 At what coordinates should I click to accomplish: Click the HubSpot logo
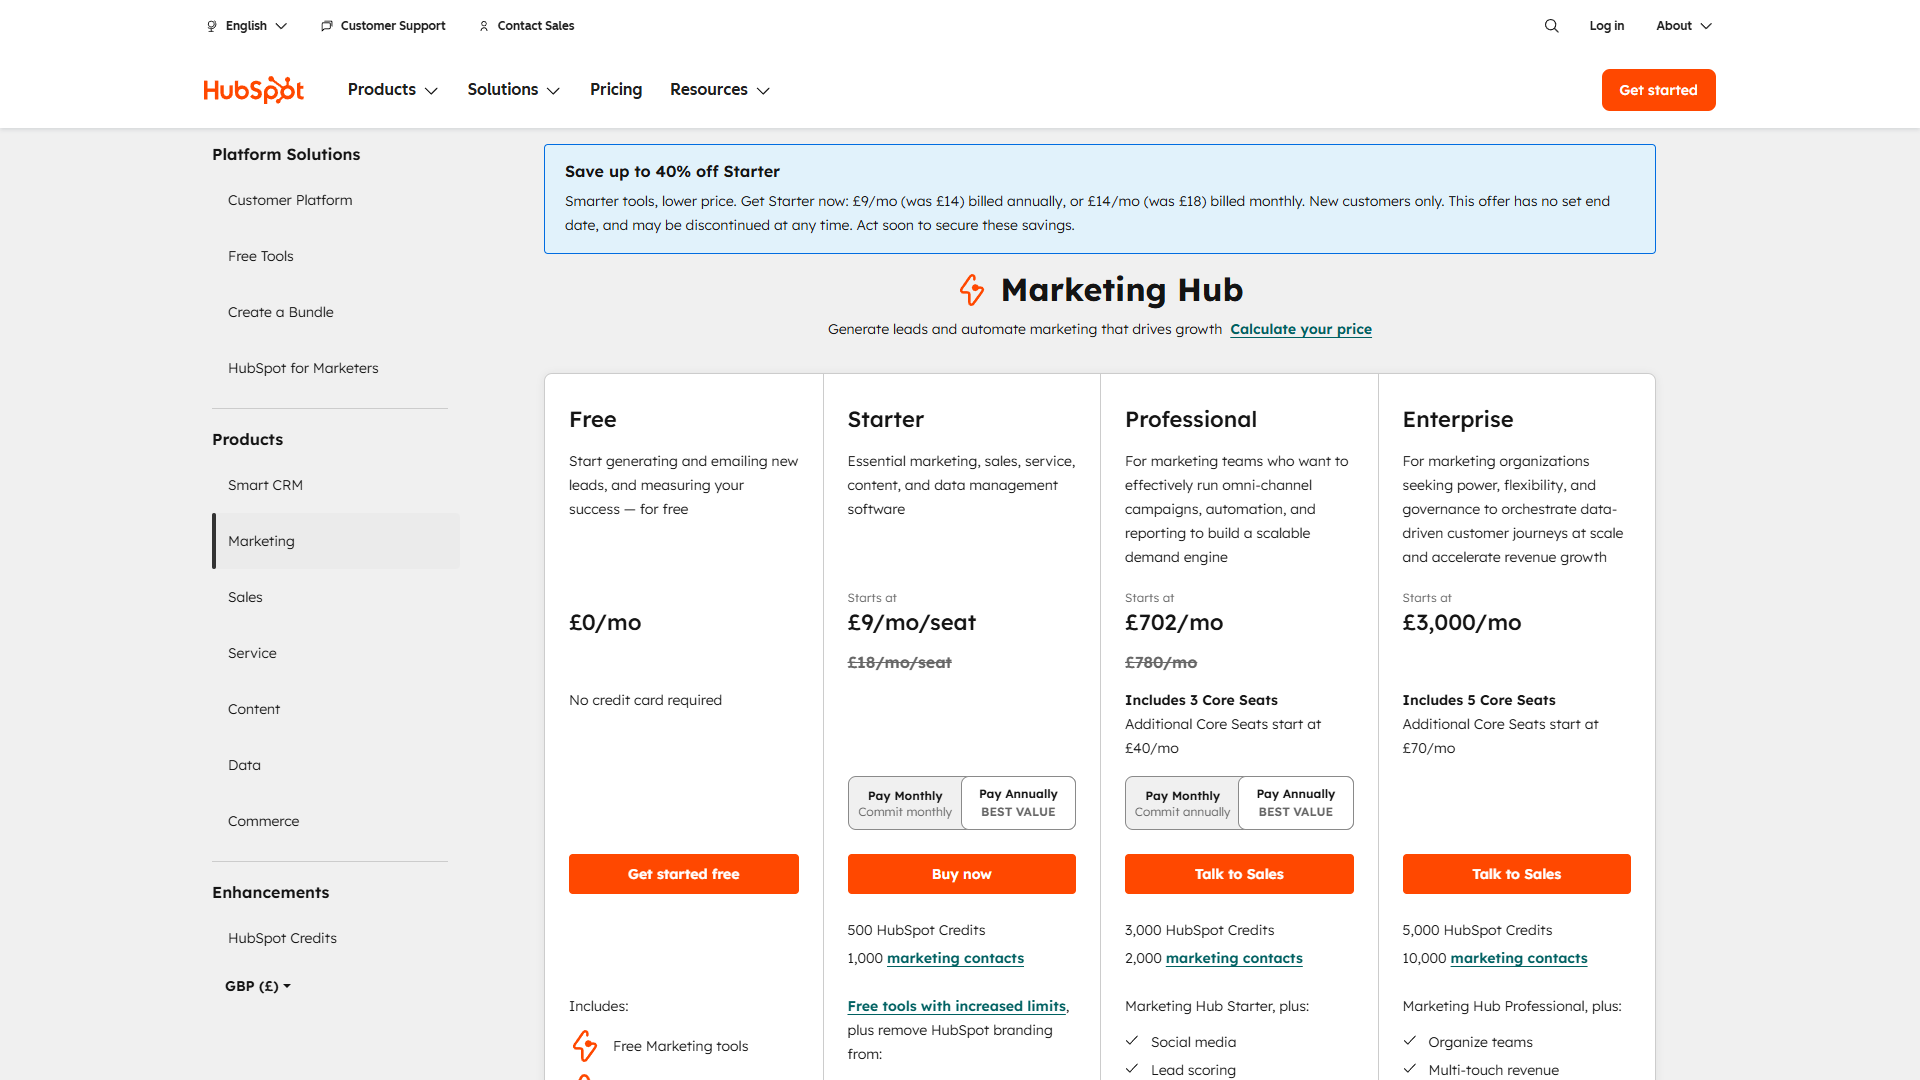(253, 90)
